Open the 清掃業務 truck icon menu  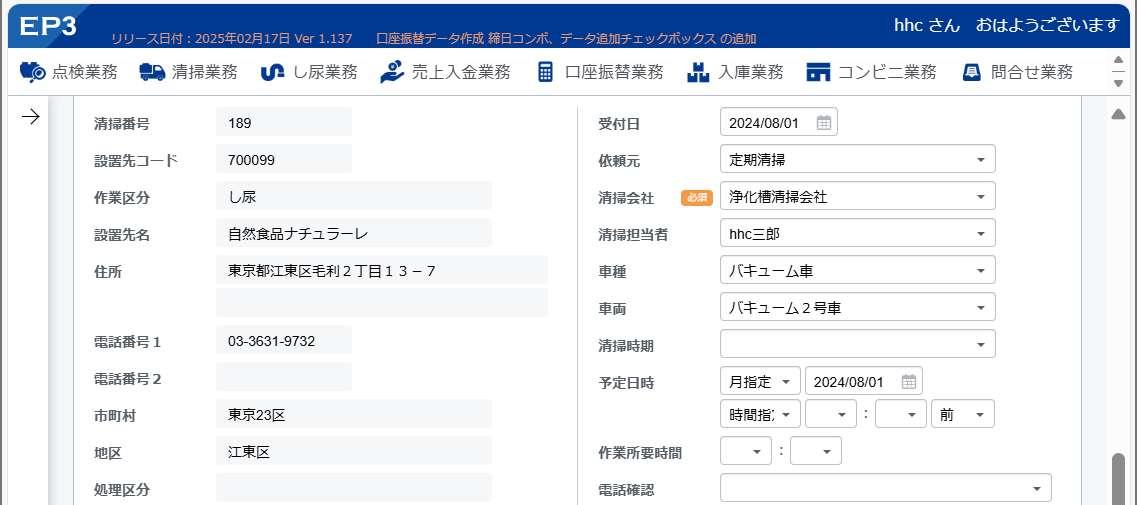coord(152,72)
